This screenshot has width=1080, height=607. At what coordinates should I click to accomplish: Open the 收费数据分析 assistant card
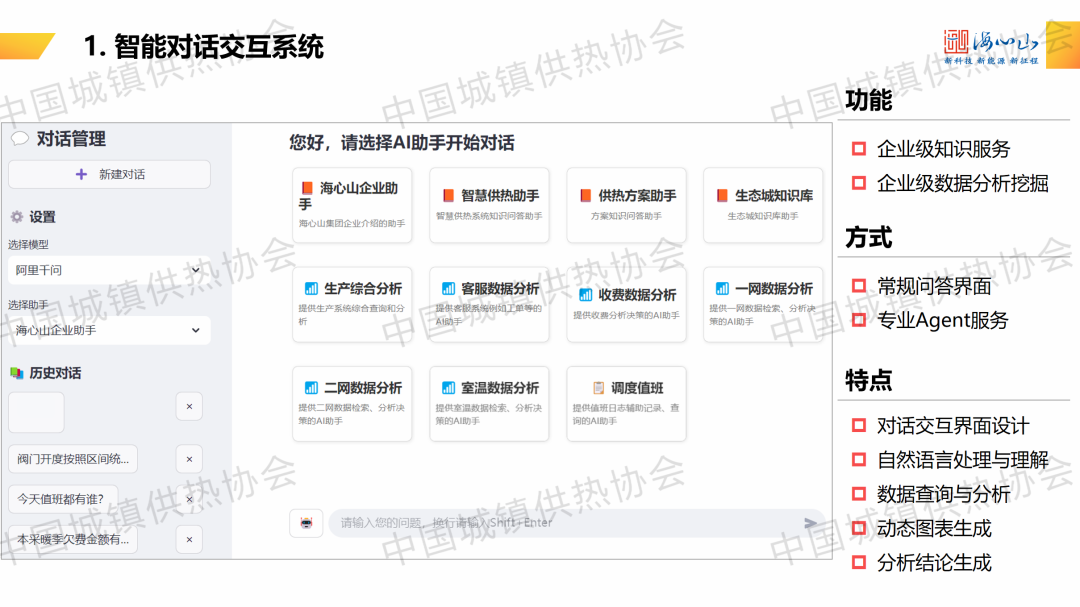[x=626, y=304]
